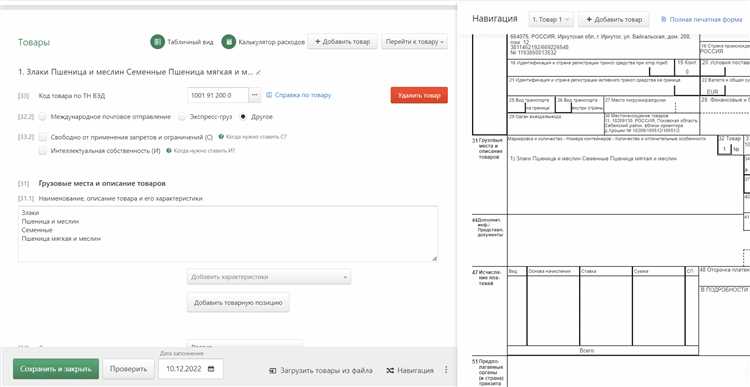Open the Добавить характеристики dropdown
This screenshot has height=387, width=750.
(269, 277)
